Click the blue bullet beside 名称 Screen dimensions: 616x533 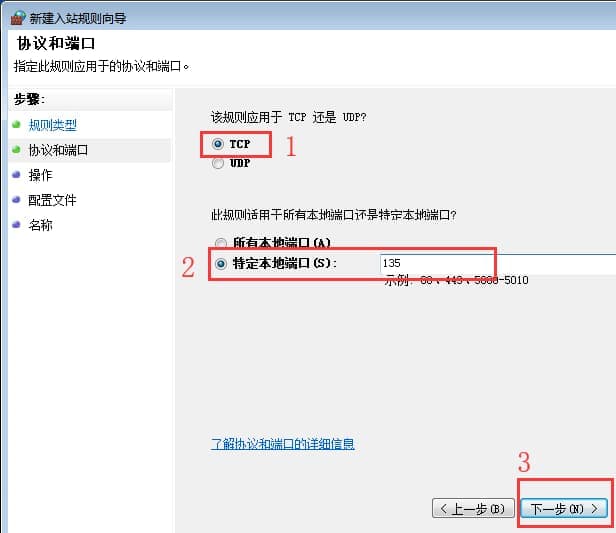click(16, 225)
